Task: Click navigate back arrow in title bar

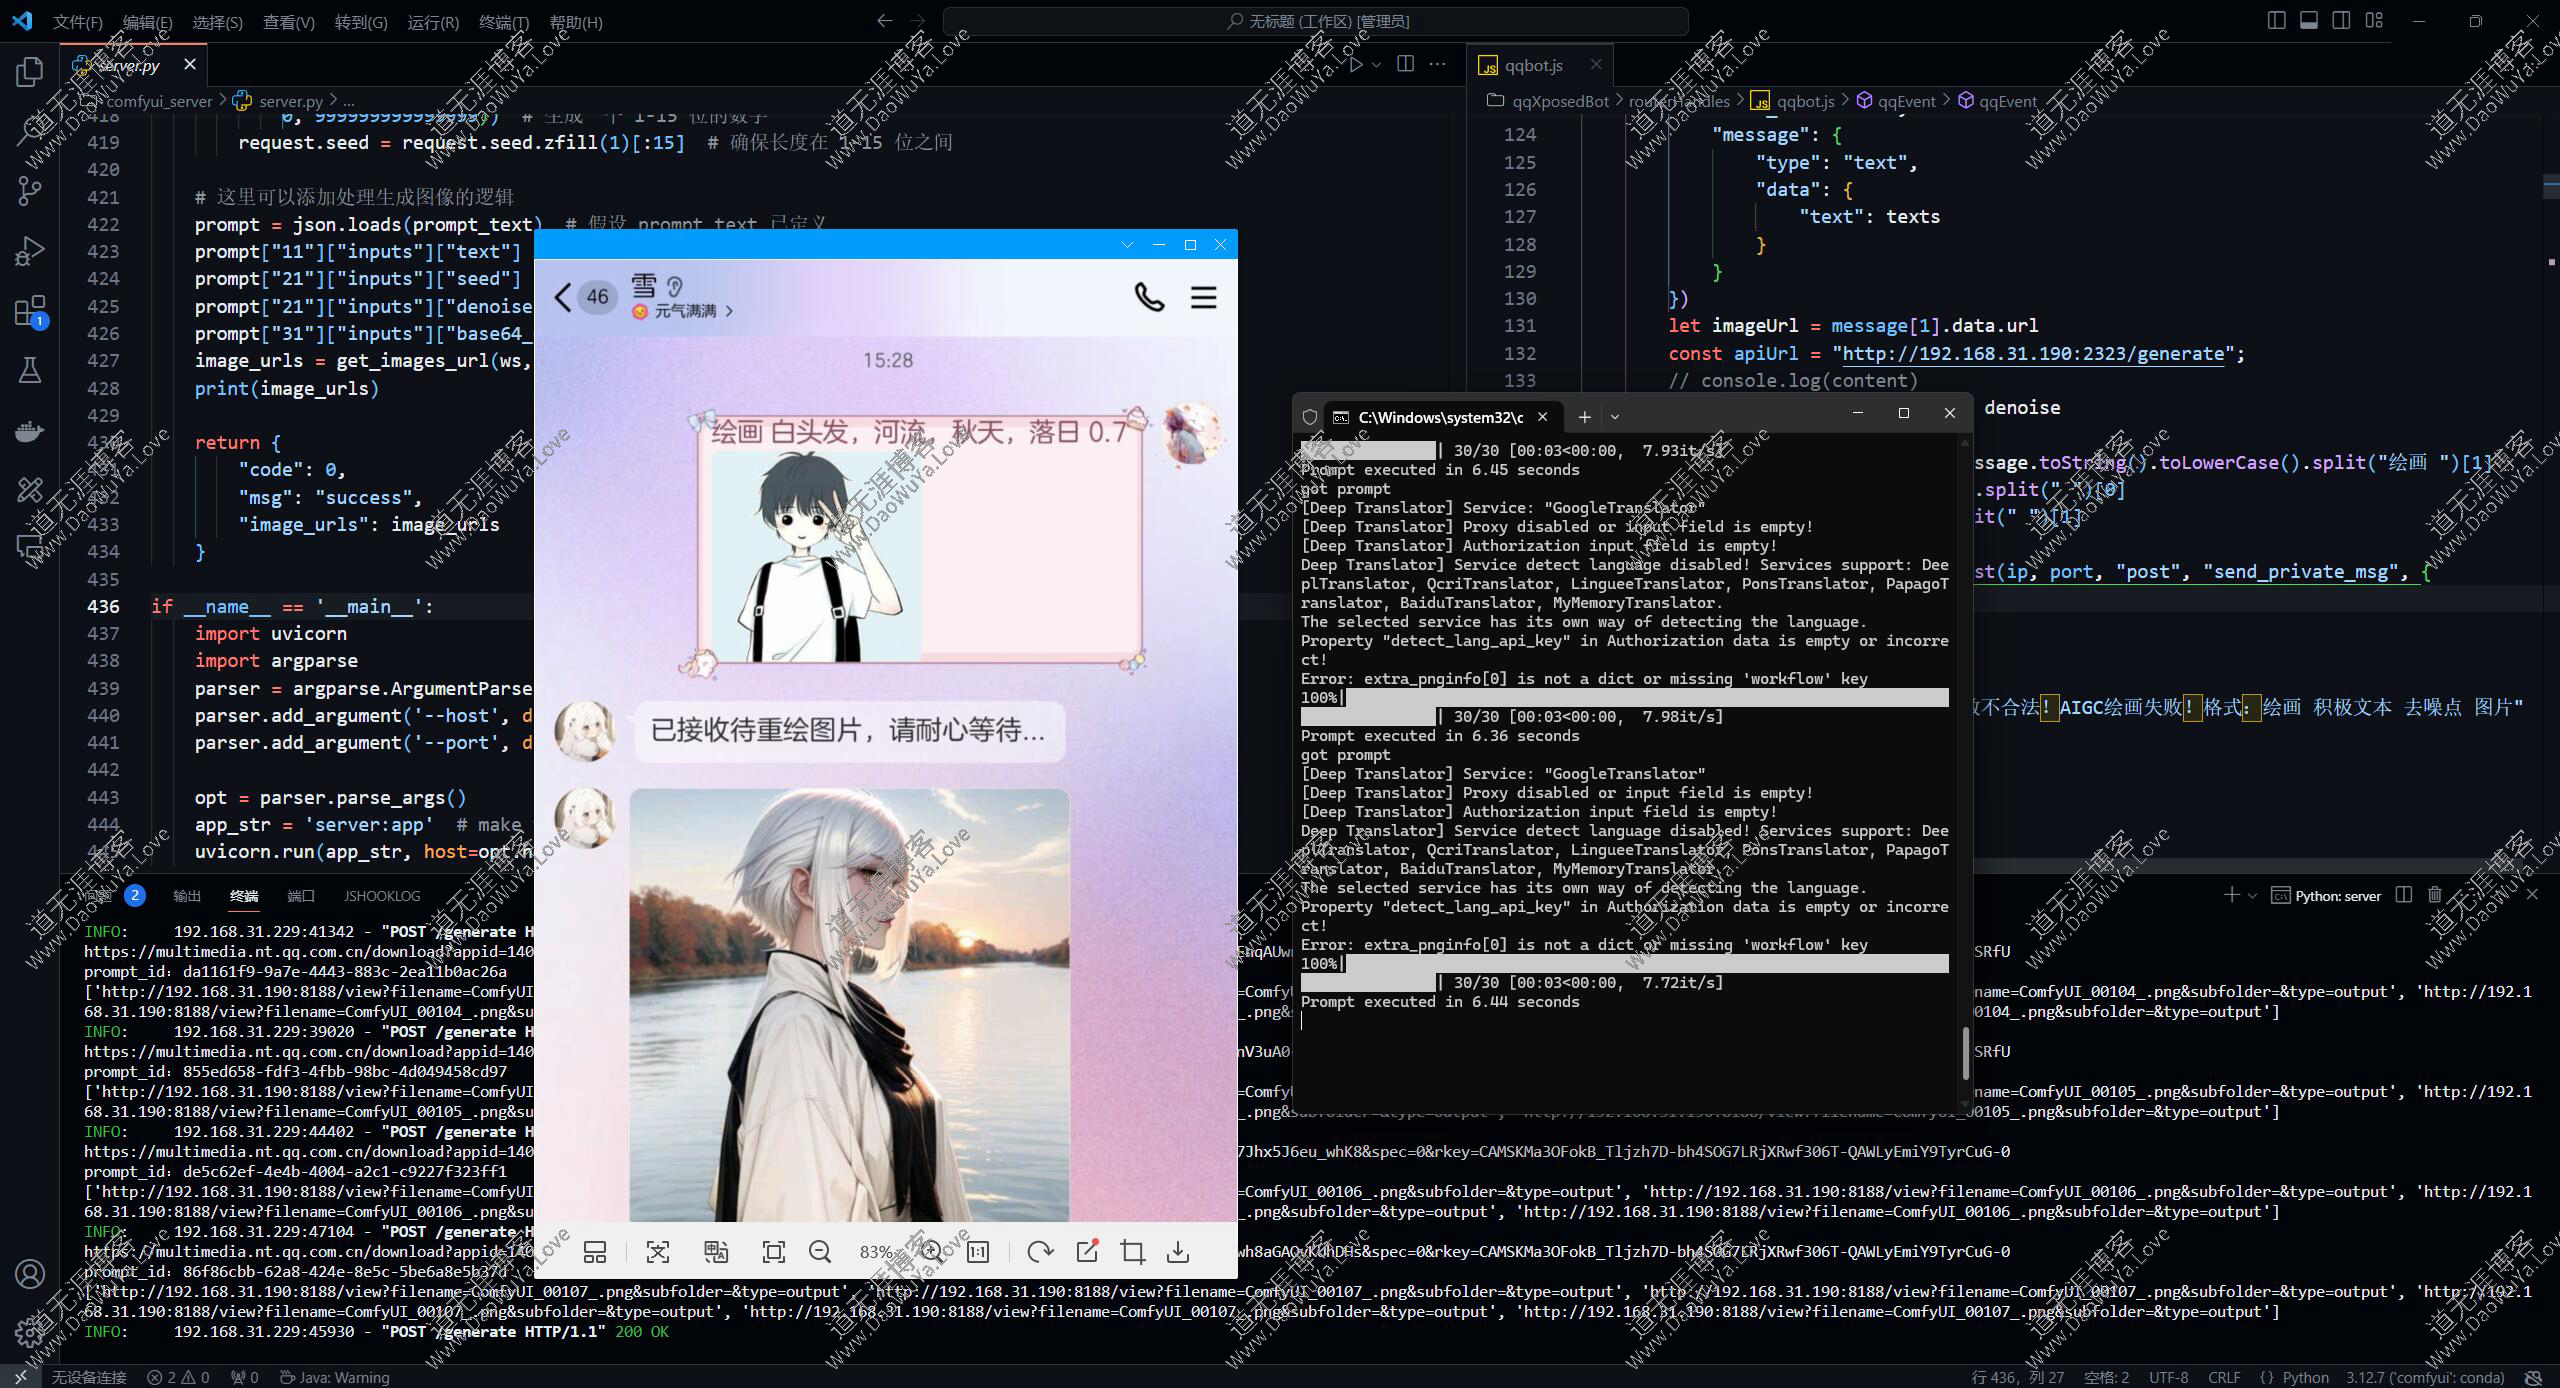Action: pos(884,21)
